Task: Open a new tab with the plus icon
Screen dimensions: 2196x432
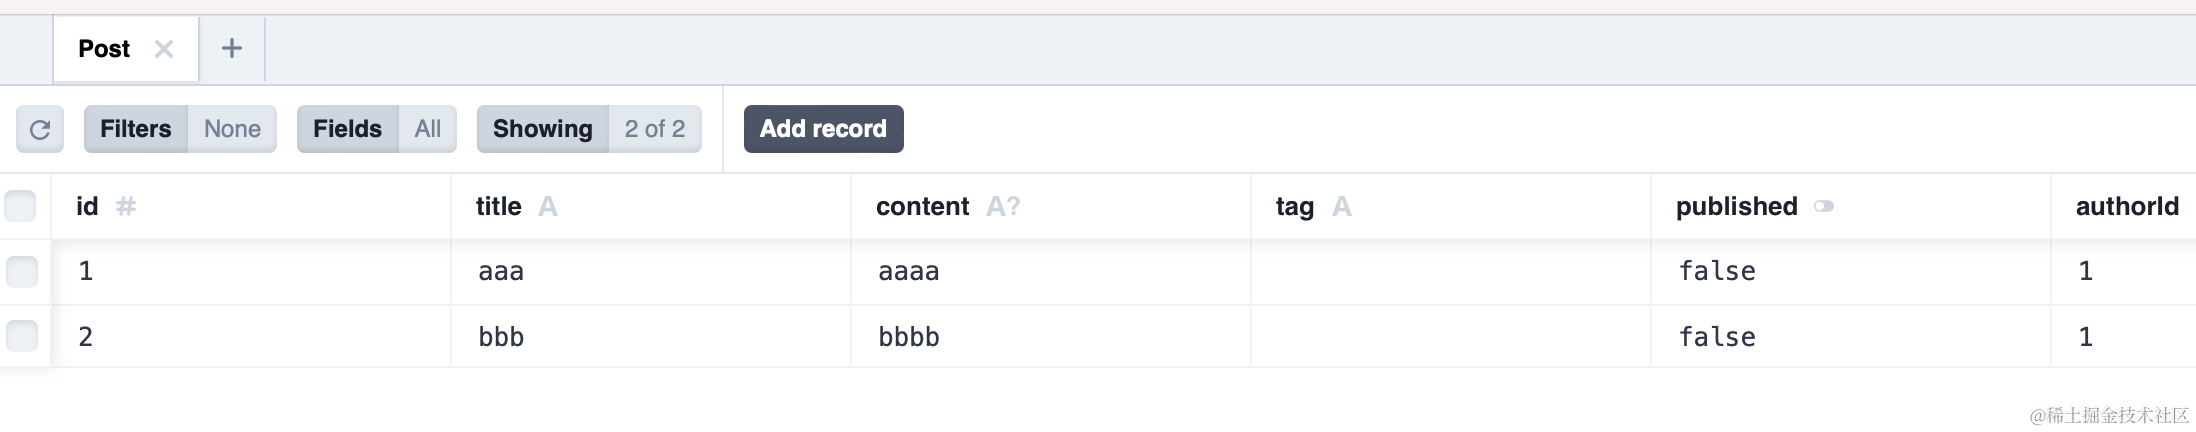Action: click(x=231, y=48)
